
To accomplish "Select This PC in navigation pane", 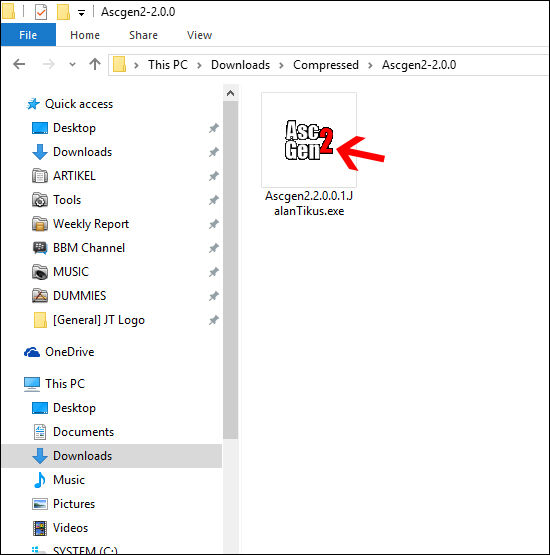I will 65,384.
